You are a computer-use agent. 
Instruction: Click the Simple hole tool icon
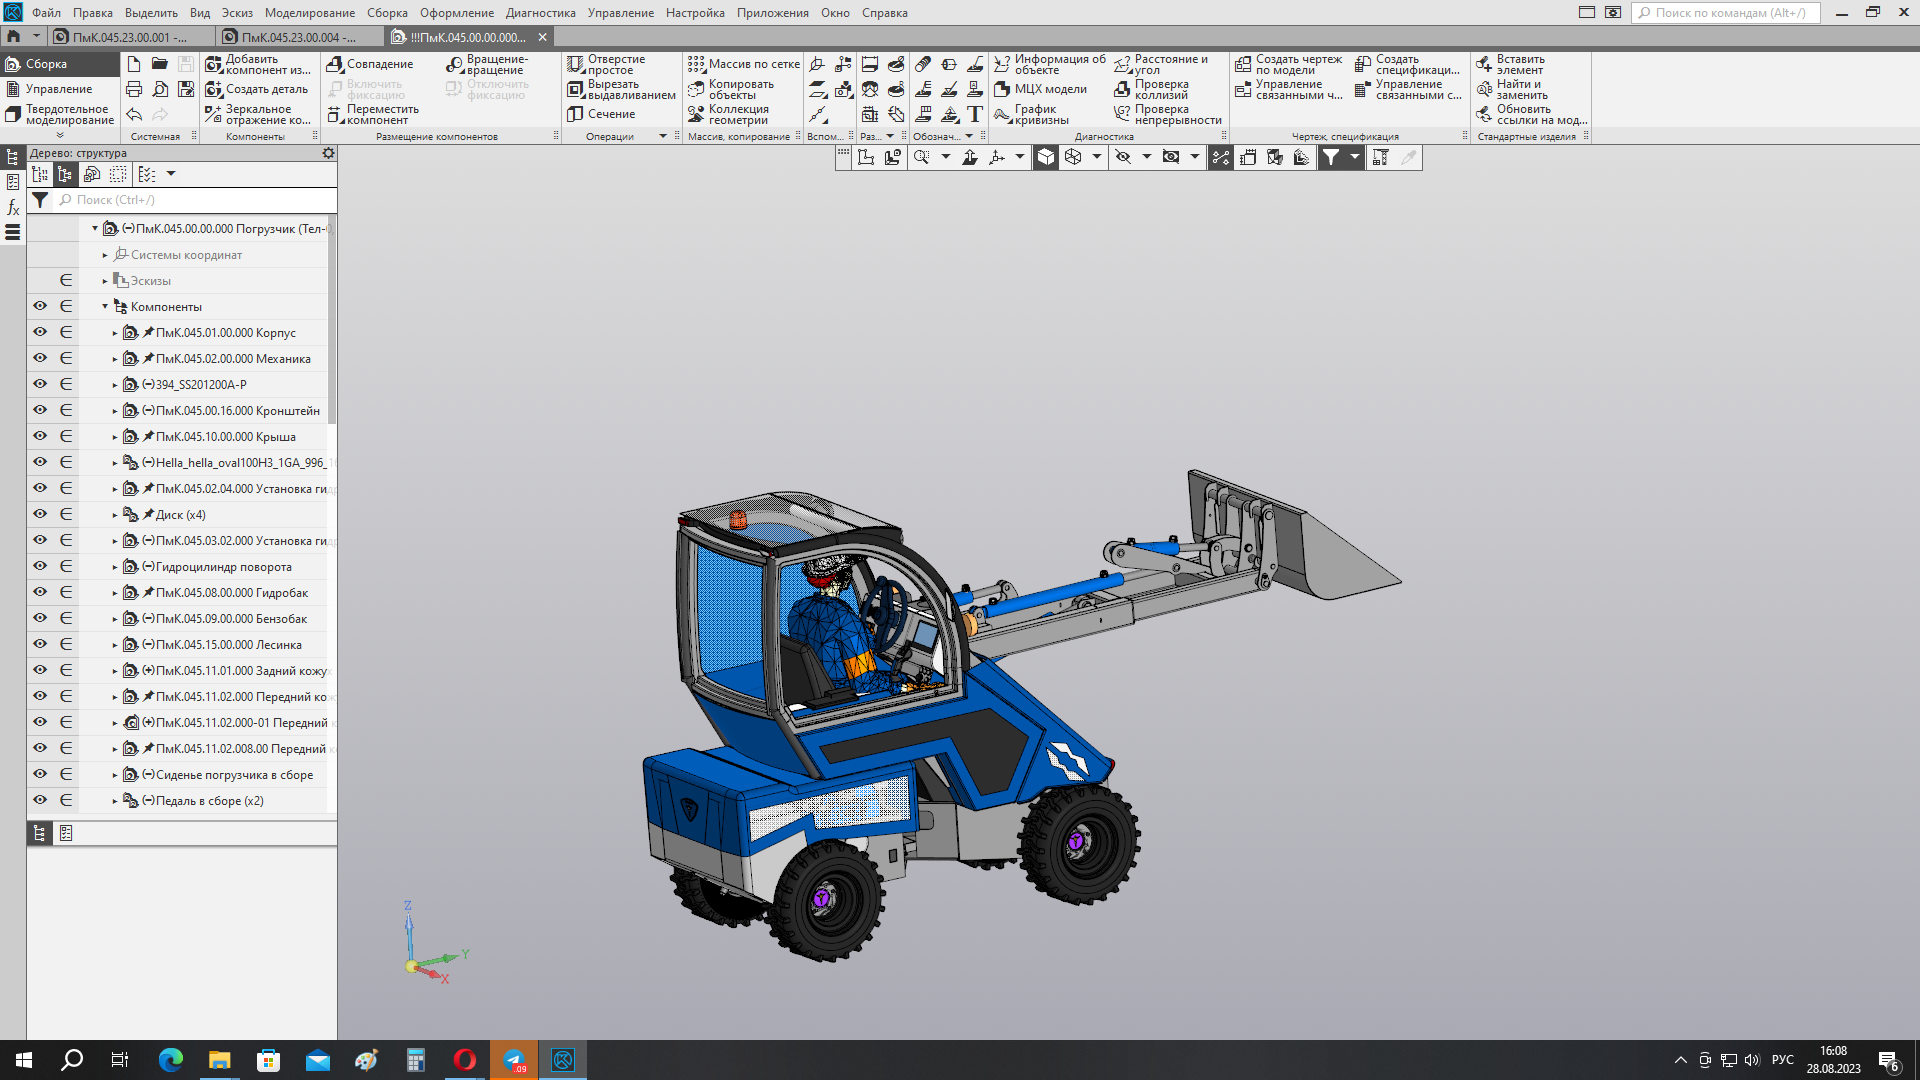pos(575,64)
